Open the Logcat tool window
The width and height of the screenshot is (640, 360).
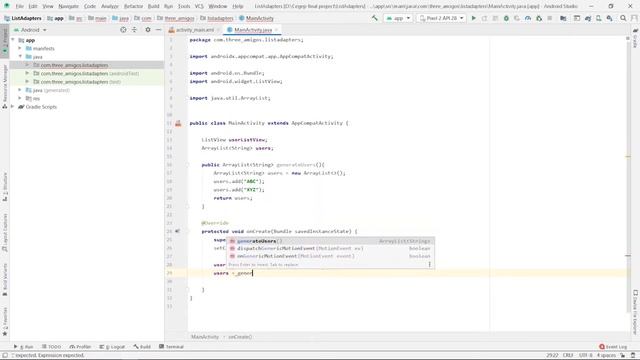pyautogui.click(x=112, y=347)
